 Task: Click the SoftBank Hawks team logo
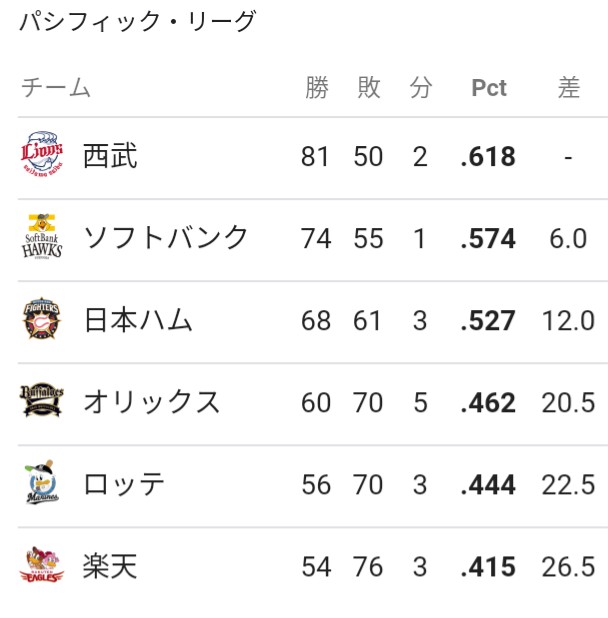pos(42,236)
